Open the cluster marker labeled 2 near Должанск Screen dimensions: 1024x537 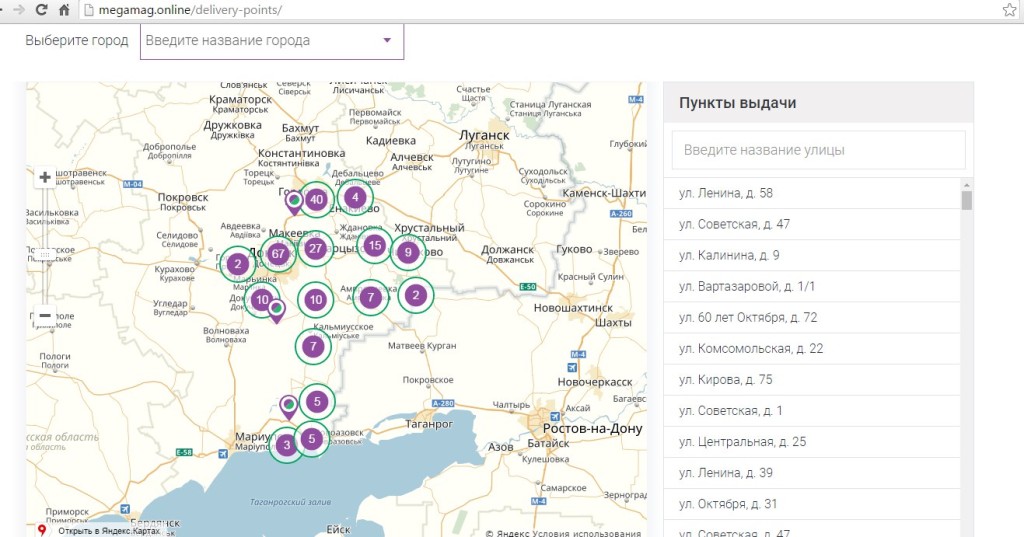(x=416, y=295)
